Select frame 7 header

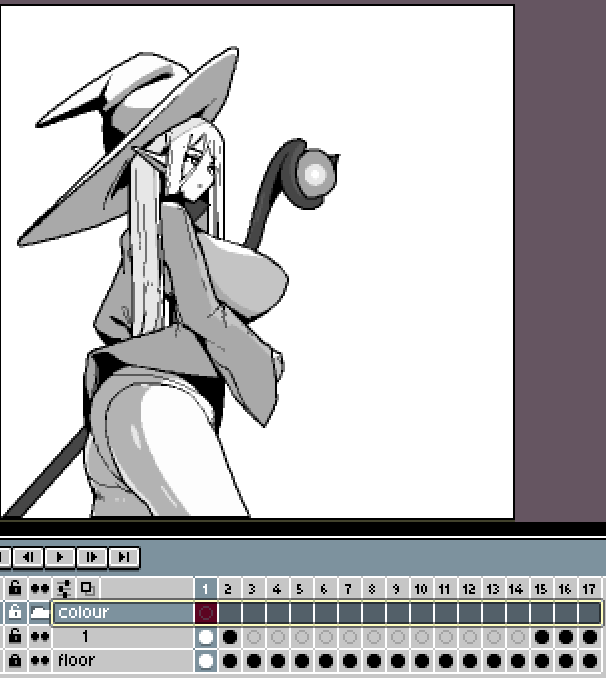[349, 588]
